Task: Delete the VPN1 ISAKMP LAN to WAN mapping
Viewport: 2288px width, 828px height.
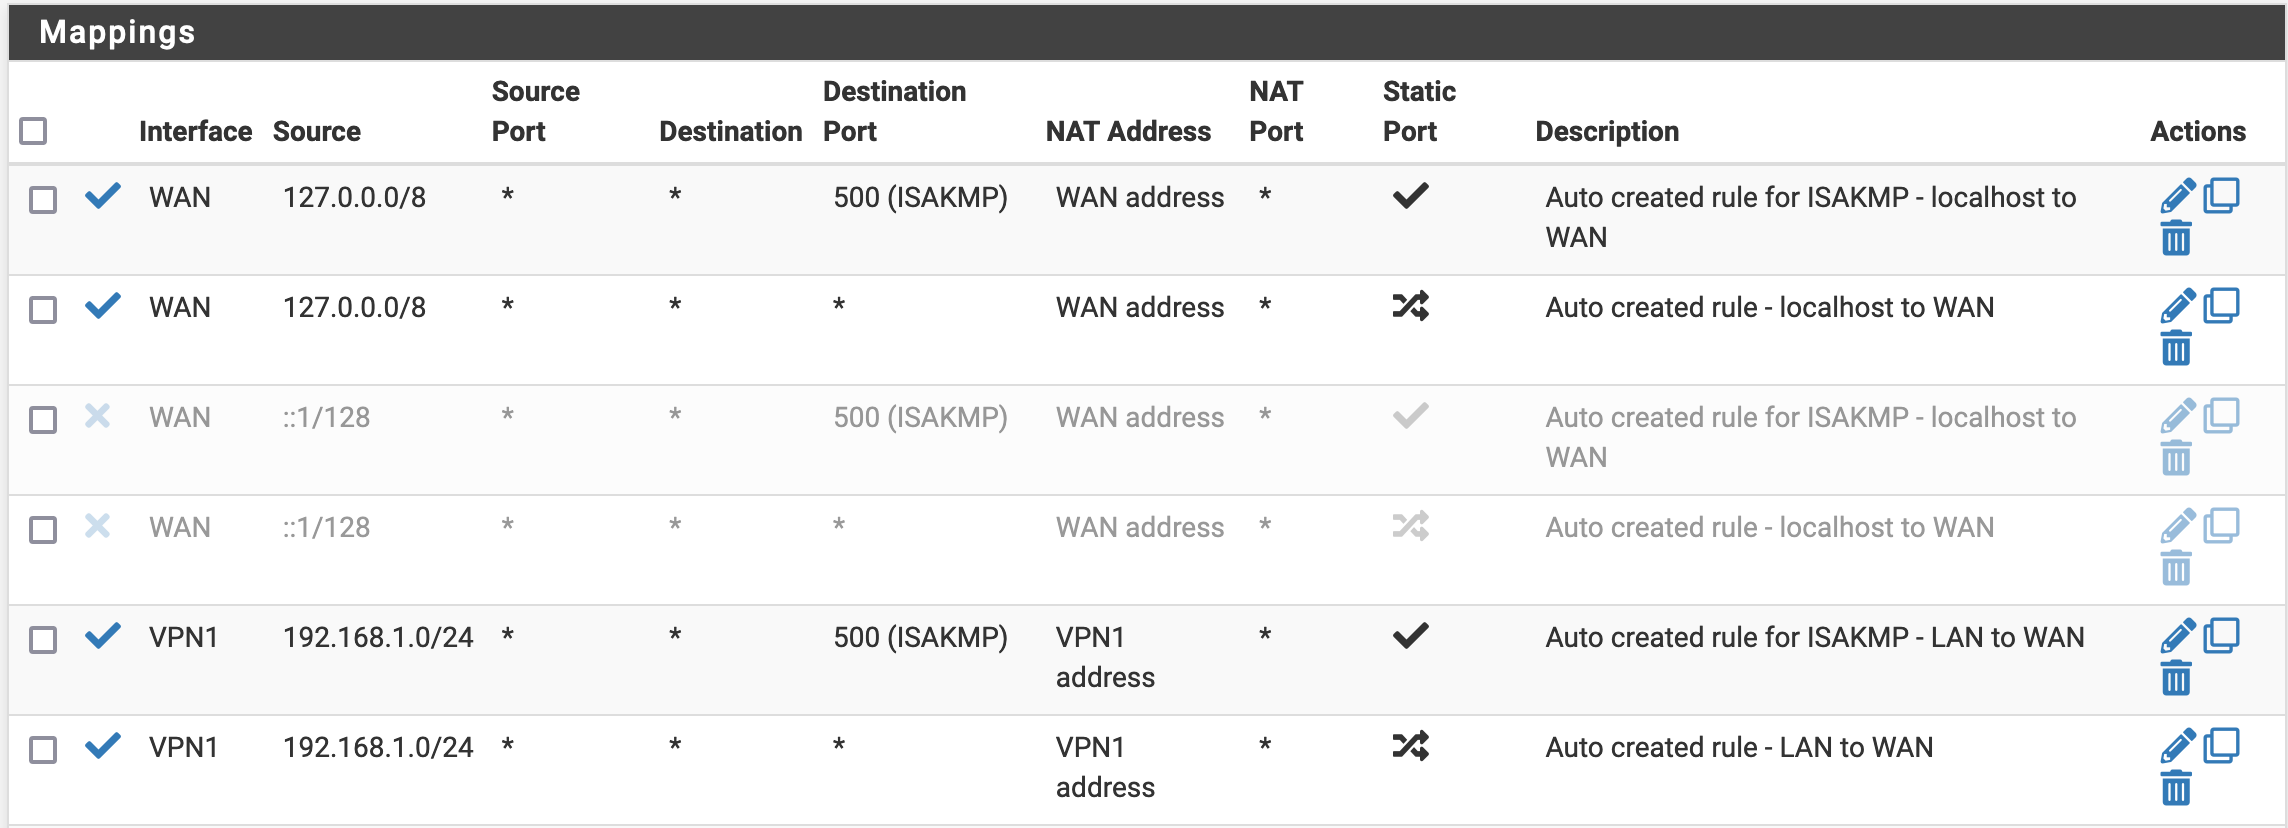Action: coord(2176,680)
